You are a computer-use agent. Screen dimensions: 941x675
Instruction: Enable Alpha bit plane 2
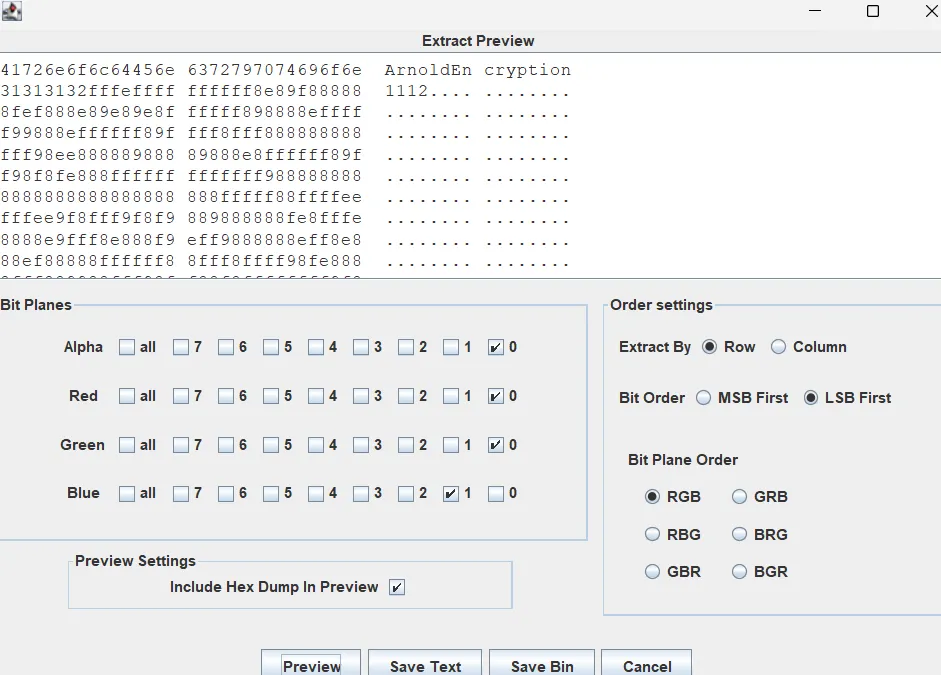[x=406, y=347]
